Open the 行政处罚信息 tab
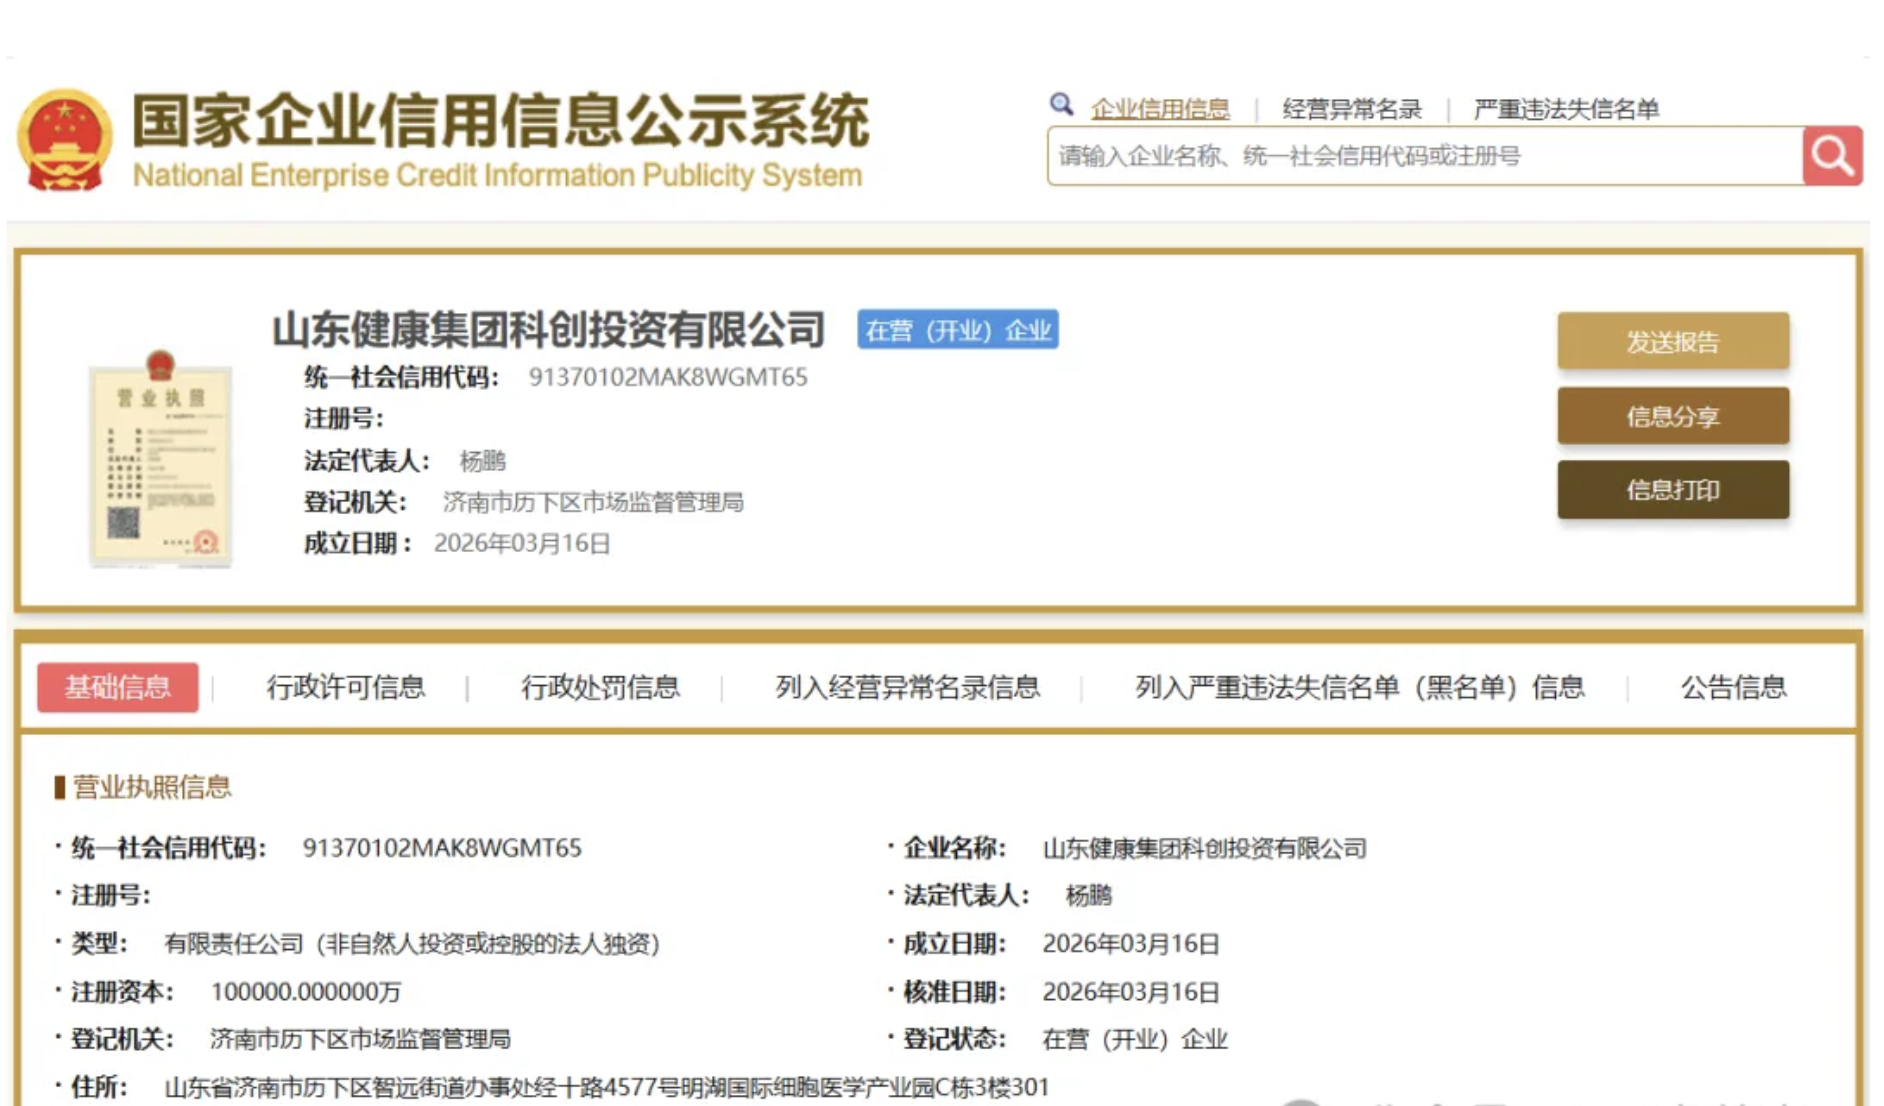 (x=600, y=687)
